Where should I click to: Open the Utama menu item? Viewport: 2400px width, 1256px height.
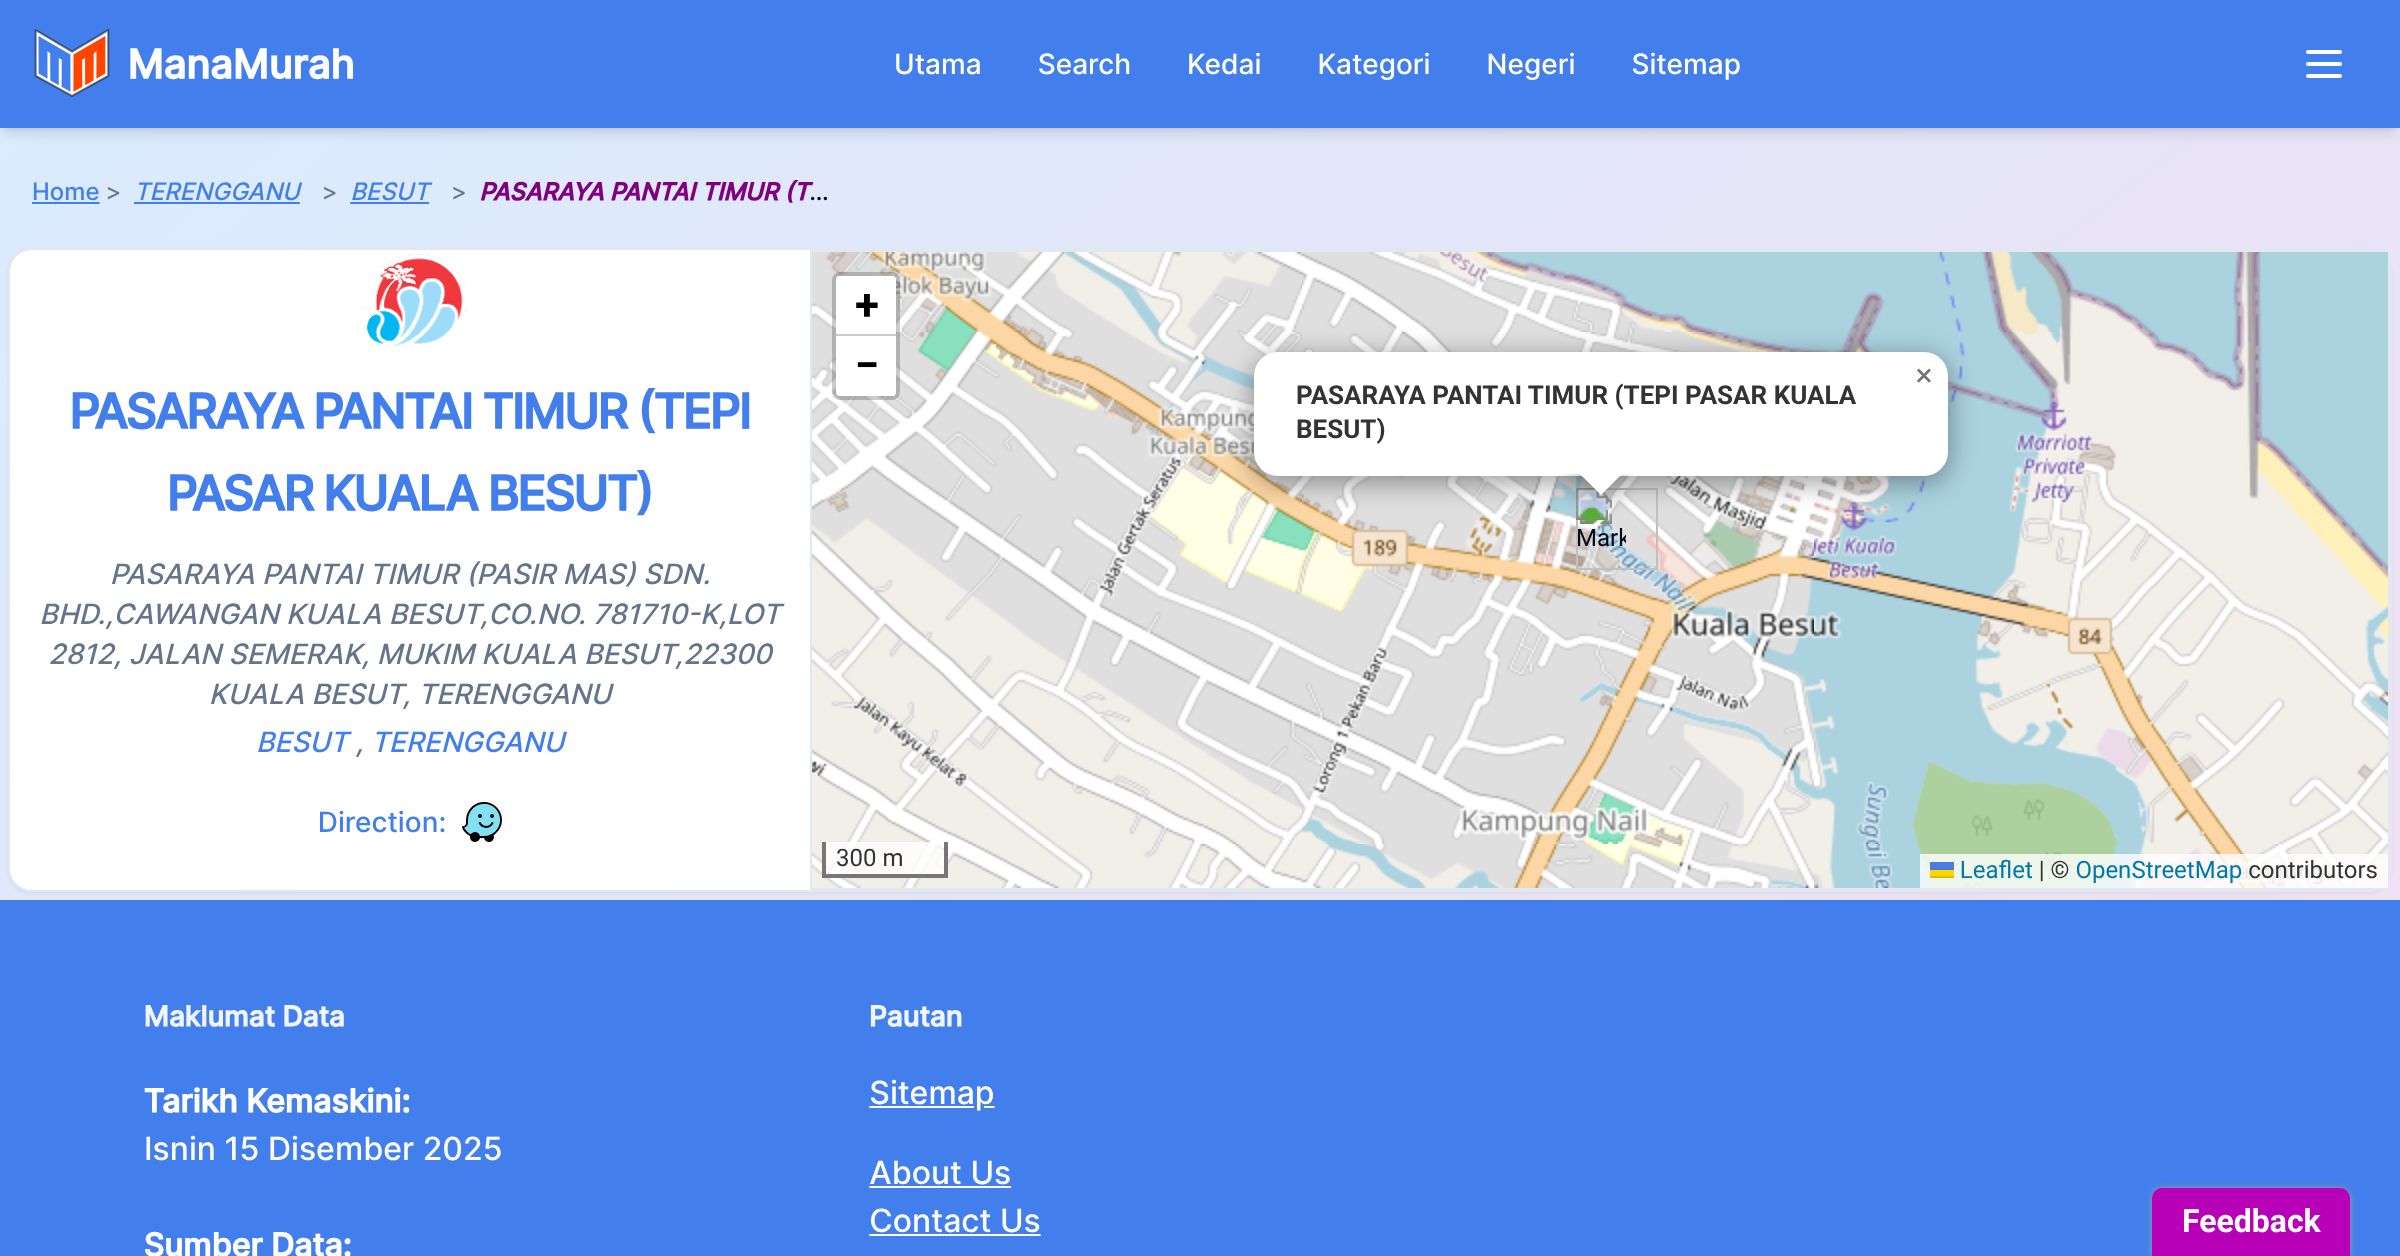(937, 64)
